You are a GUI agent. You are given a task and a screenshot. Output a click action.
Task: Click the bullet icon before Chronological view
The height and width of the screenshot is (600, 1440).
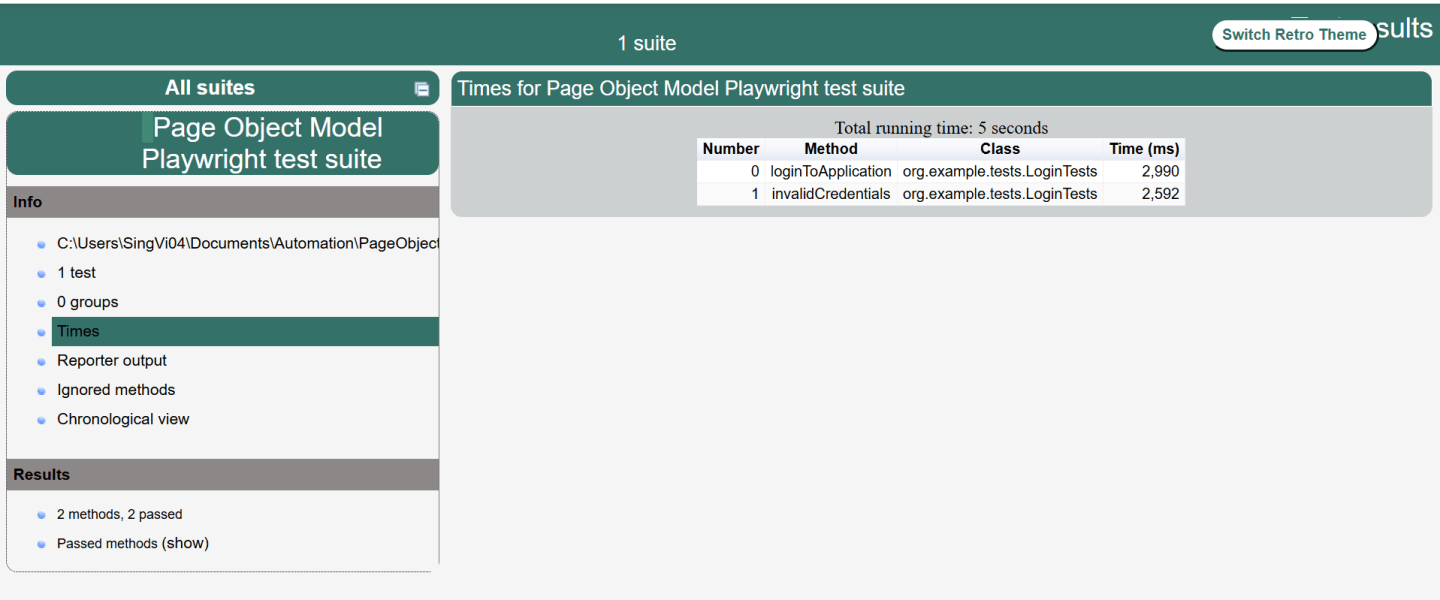(x=41, y=419)
